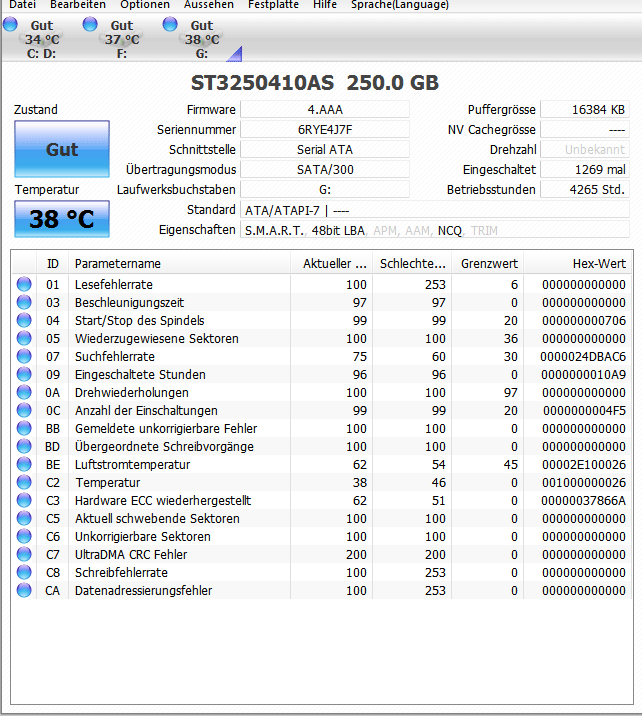Click the Hex-Wert column header

[578, 263]
